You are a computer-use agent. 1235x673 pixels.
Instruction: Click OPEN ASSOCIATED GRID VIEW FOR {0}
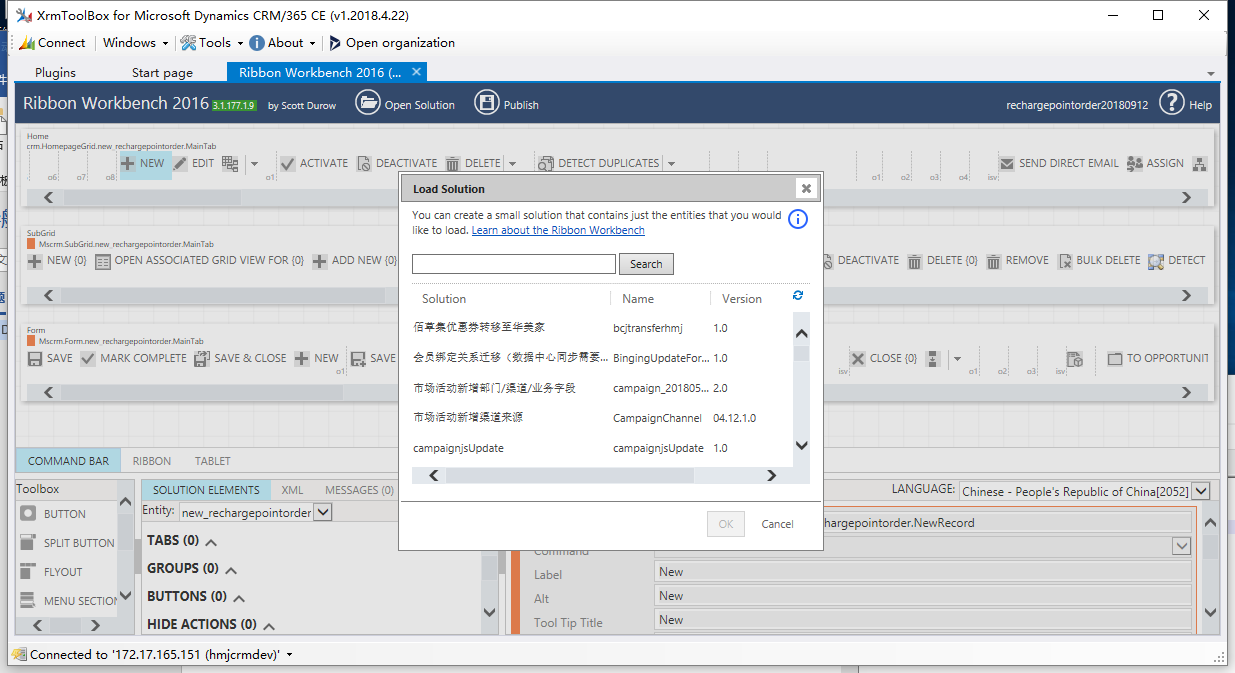199,260
